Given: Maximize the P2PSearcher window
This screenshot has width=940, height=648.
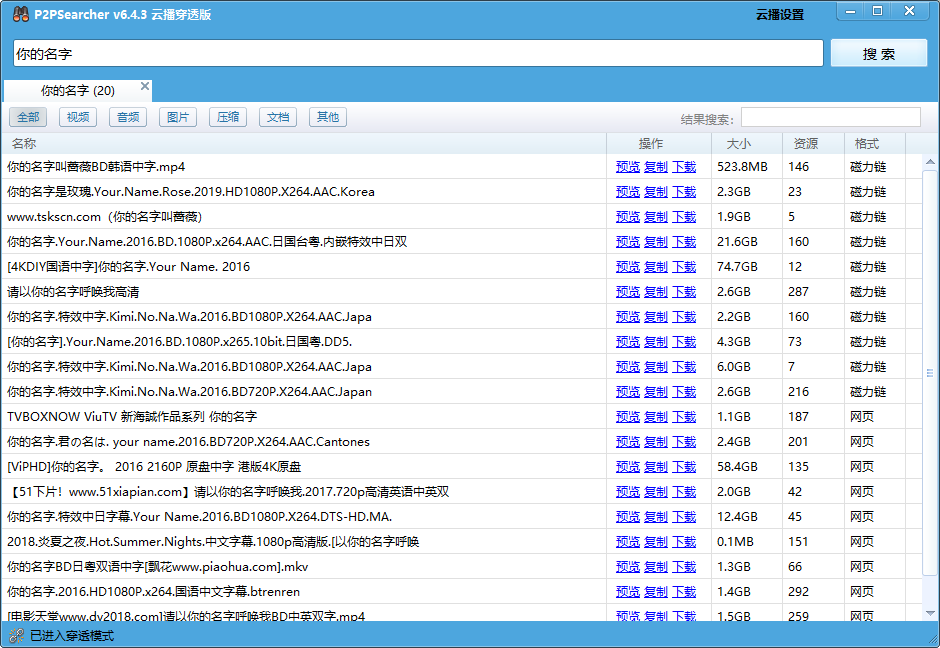Looking at the screenshot, I should [x=877, y=10].
